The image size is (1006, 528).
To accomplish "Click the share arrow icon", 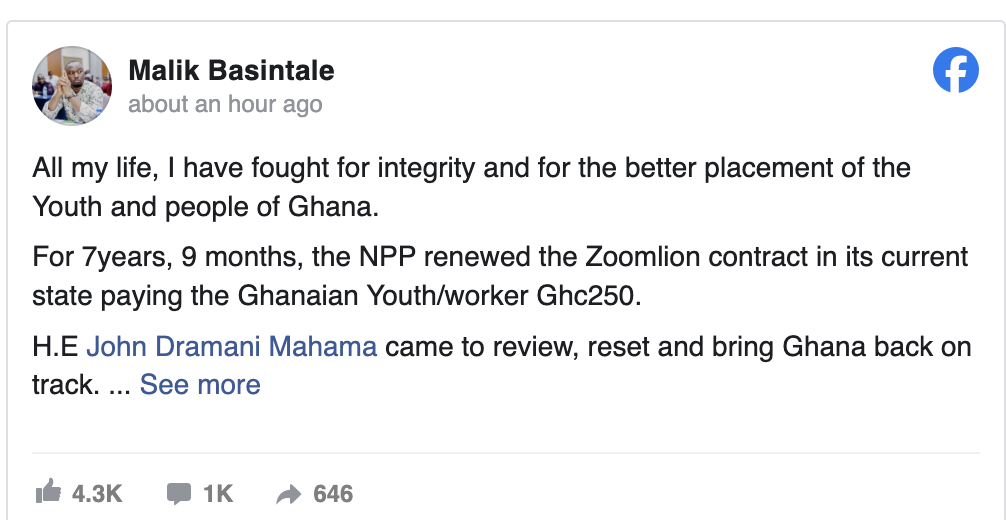I will click(289, 494).
